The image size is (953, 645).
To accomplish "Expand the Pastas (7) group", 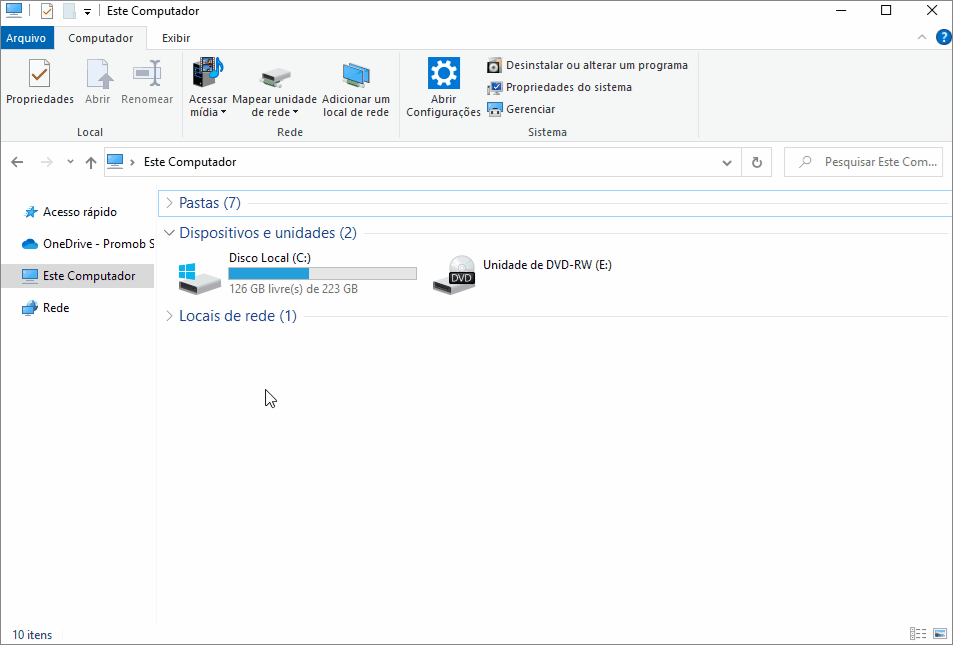I will pos(170,203).
